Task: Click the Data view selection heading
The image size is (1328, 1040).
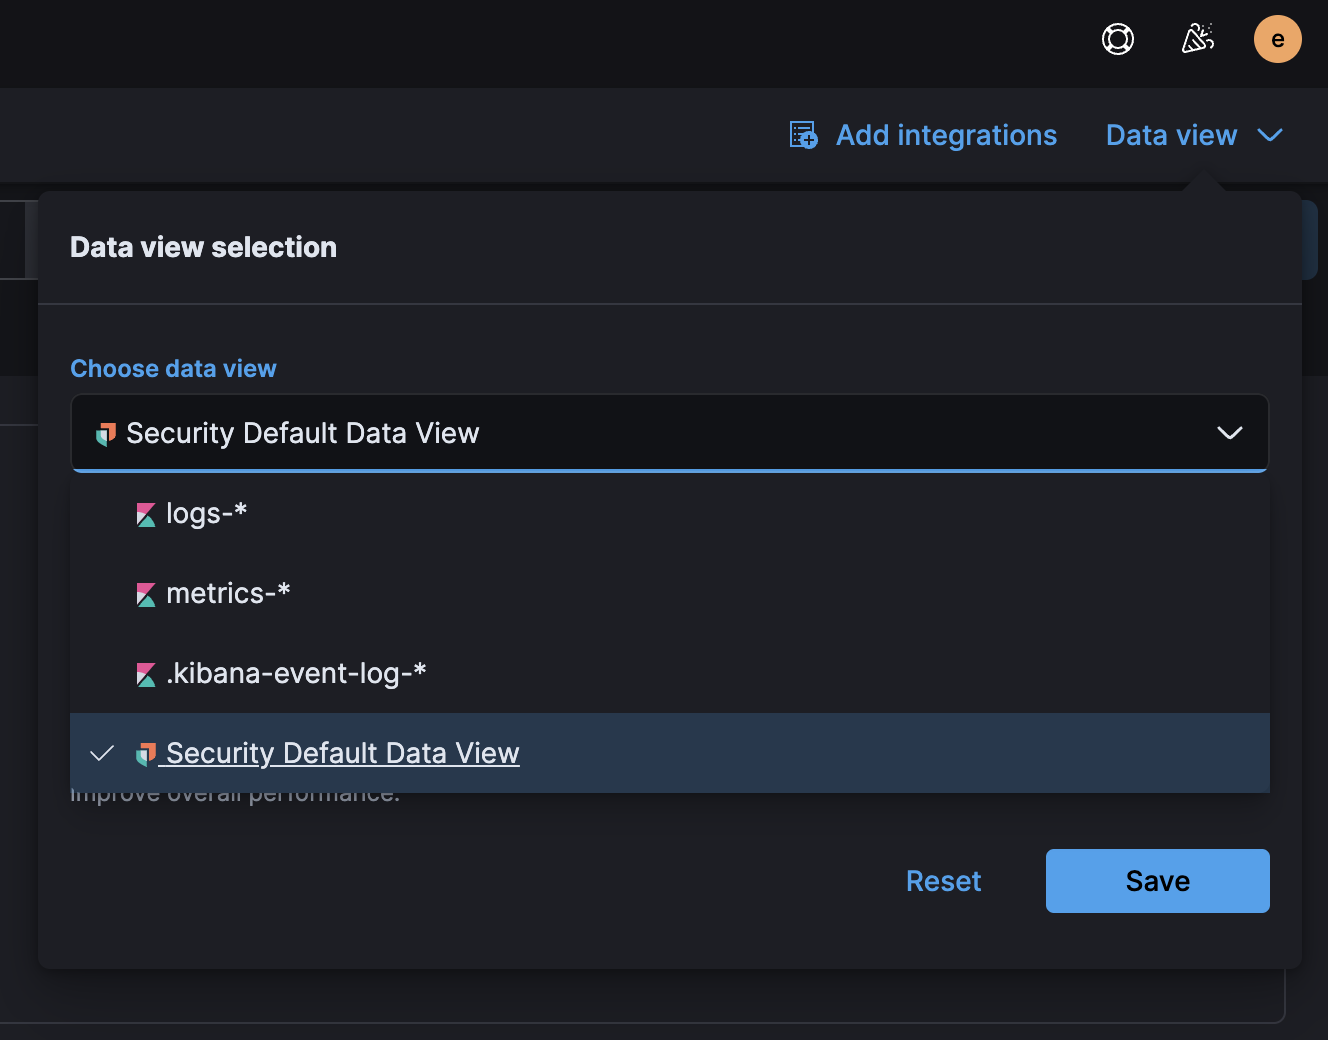Action: pyautogui.click(x=203, y=246)
